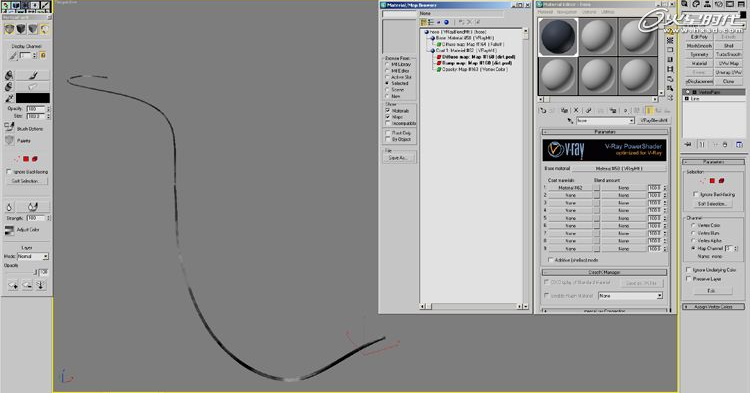Viewport: 750px width, 393px height.
Task: Click the Save As button
Action: pyautogui.click(x=399, y=158)
